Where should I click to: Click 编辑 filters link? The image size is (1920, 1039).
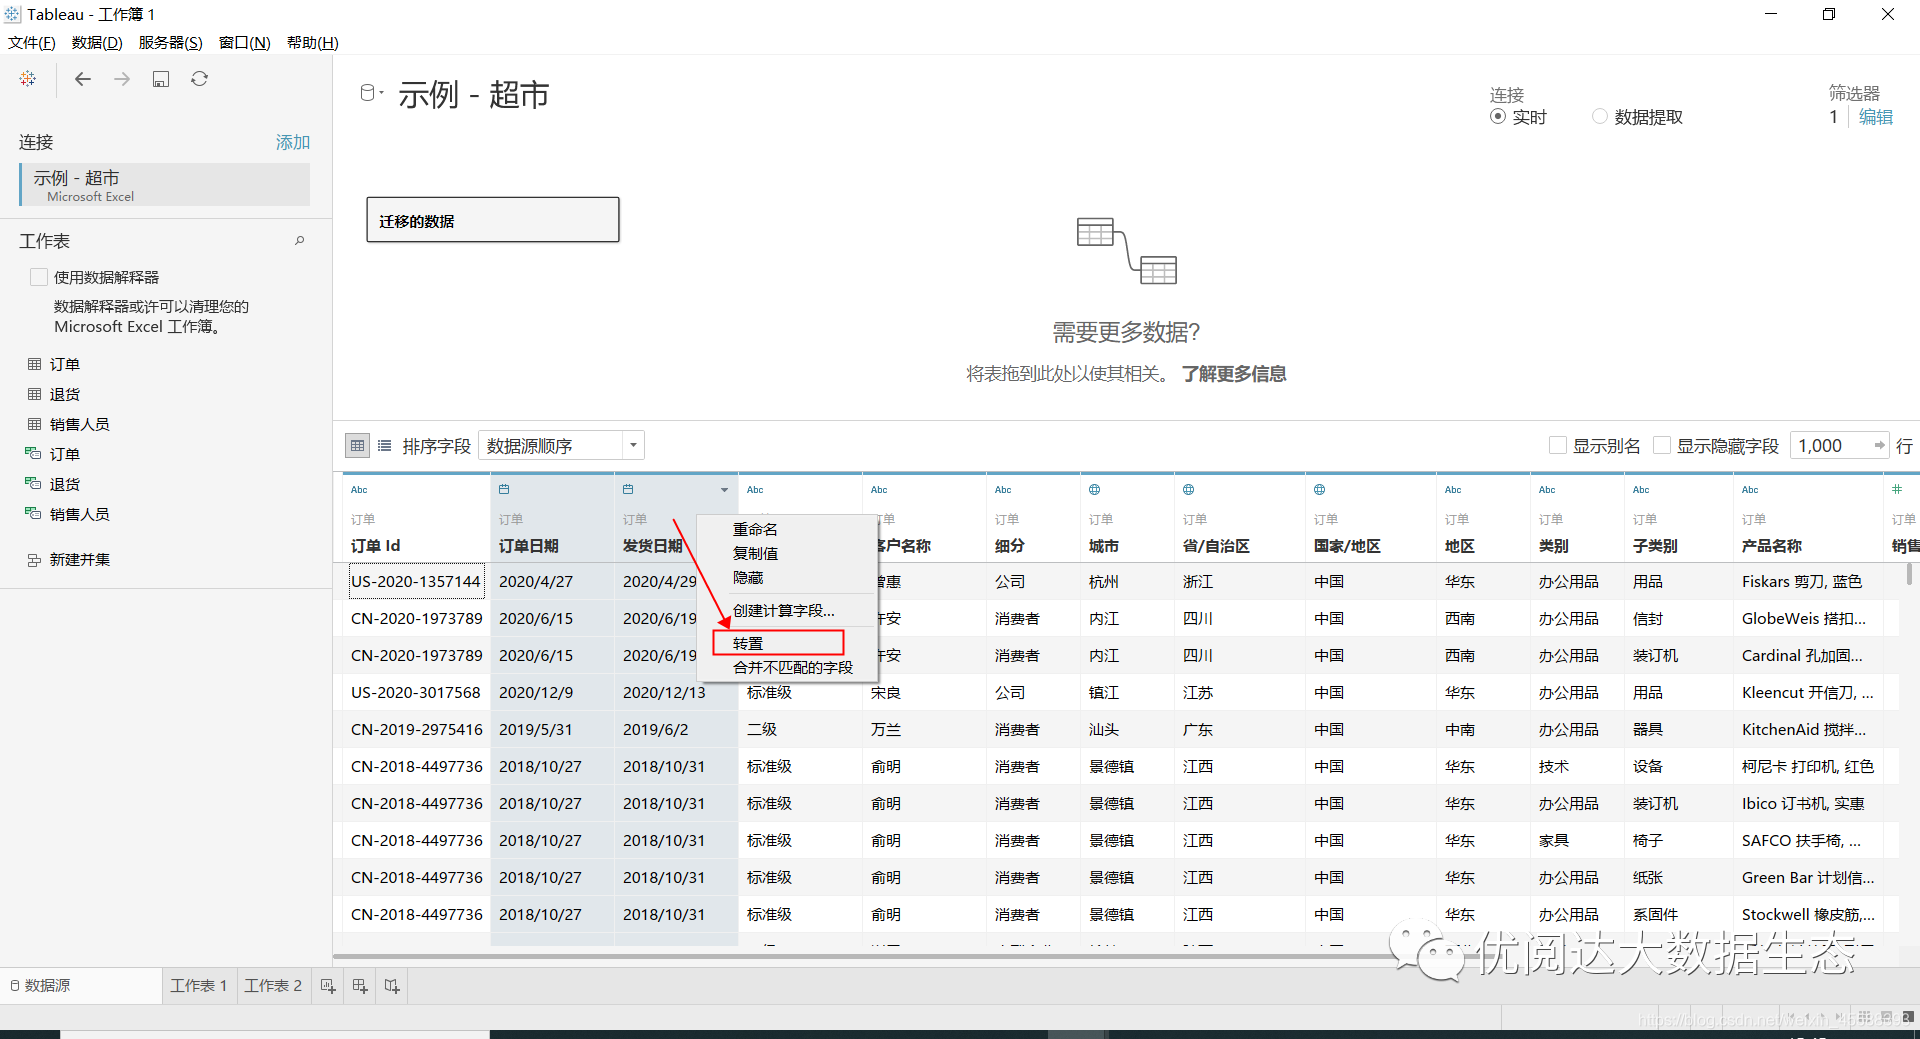[x=1876, y=117]
